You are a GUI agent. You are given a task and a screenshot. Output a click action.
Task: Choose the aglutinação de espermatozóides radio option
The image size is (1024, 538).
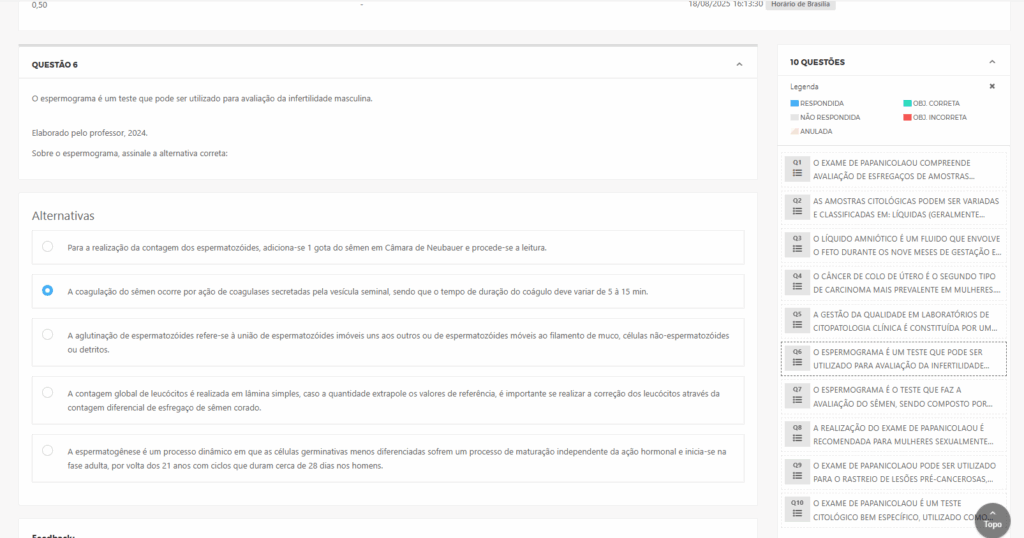pos(48,335)
